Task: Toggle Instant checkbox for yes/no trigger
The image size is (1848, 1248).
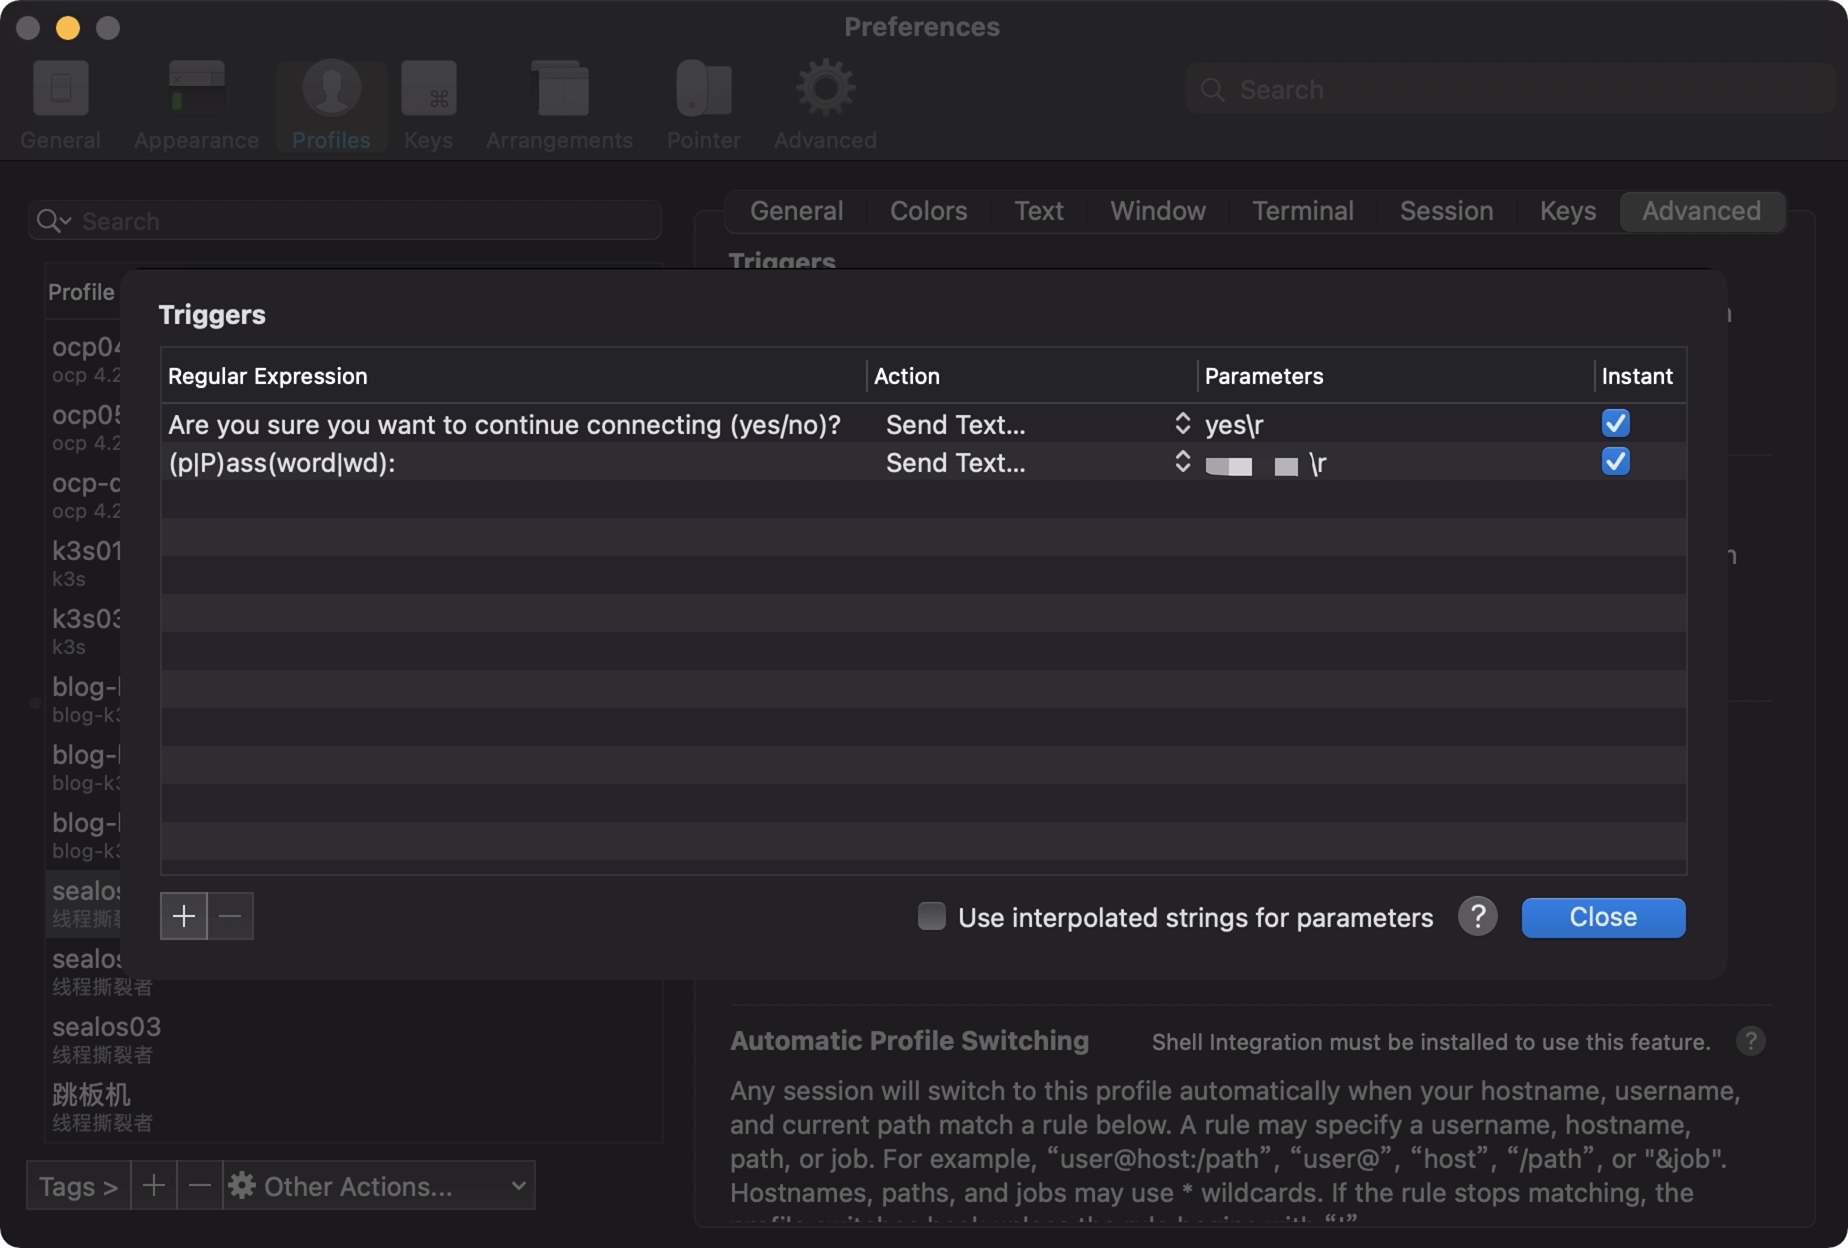Action: [1615, 423]
